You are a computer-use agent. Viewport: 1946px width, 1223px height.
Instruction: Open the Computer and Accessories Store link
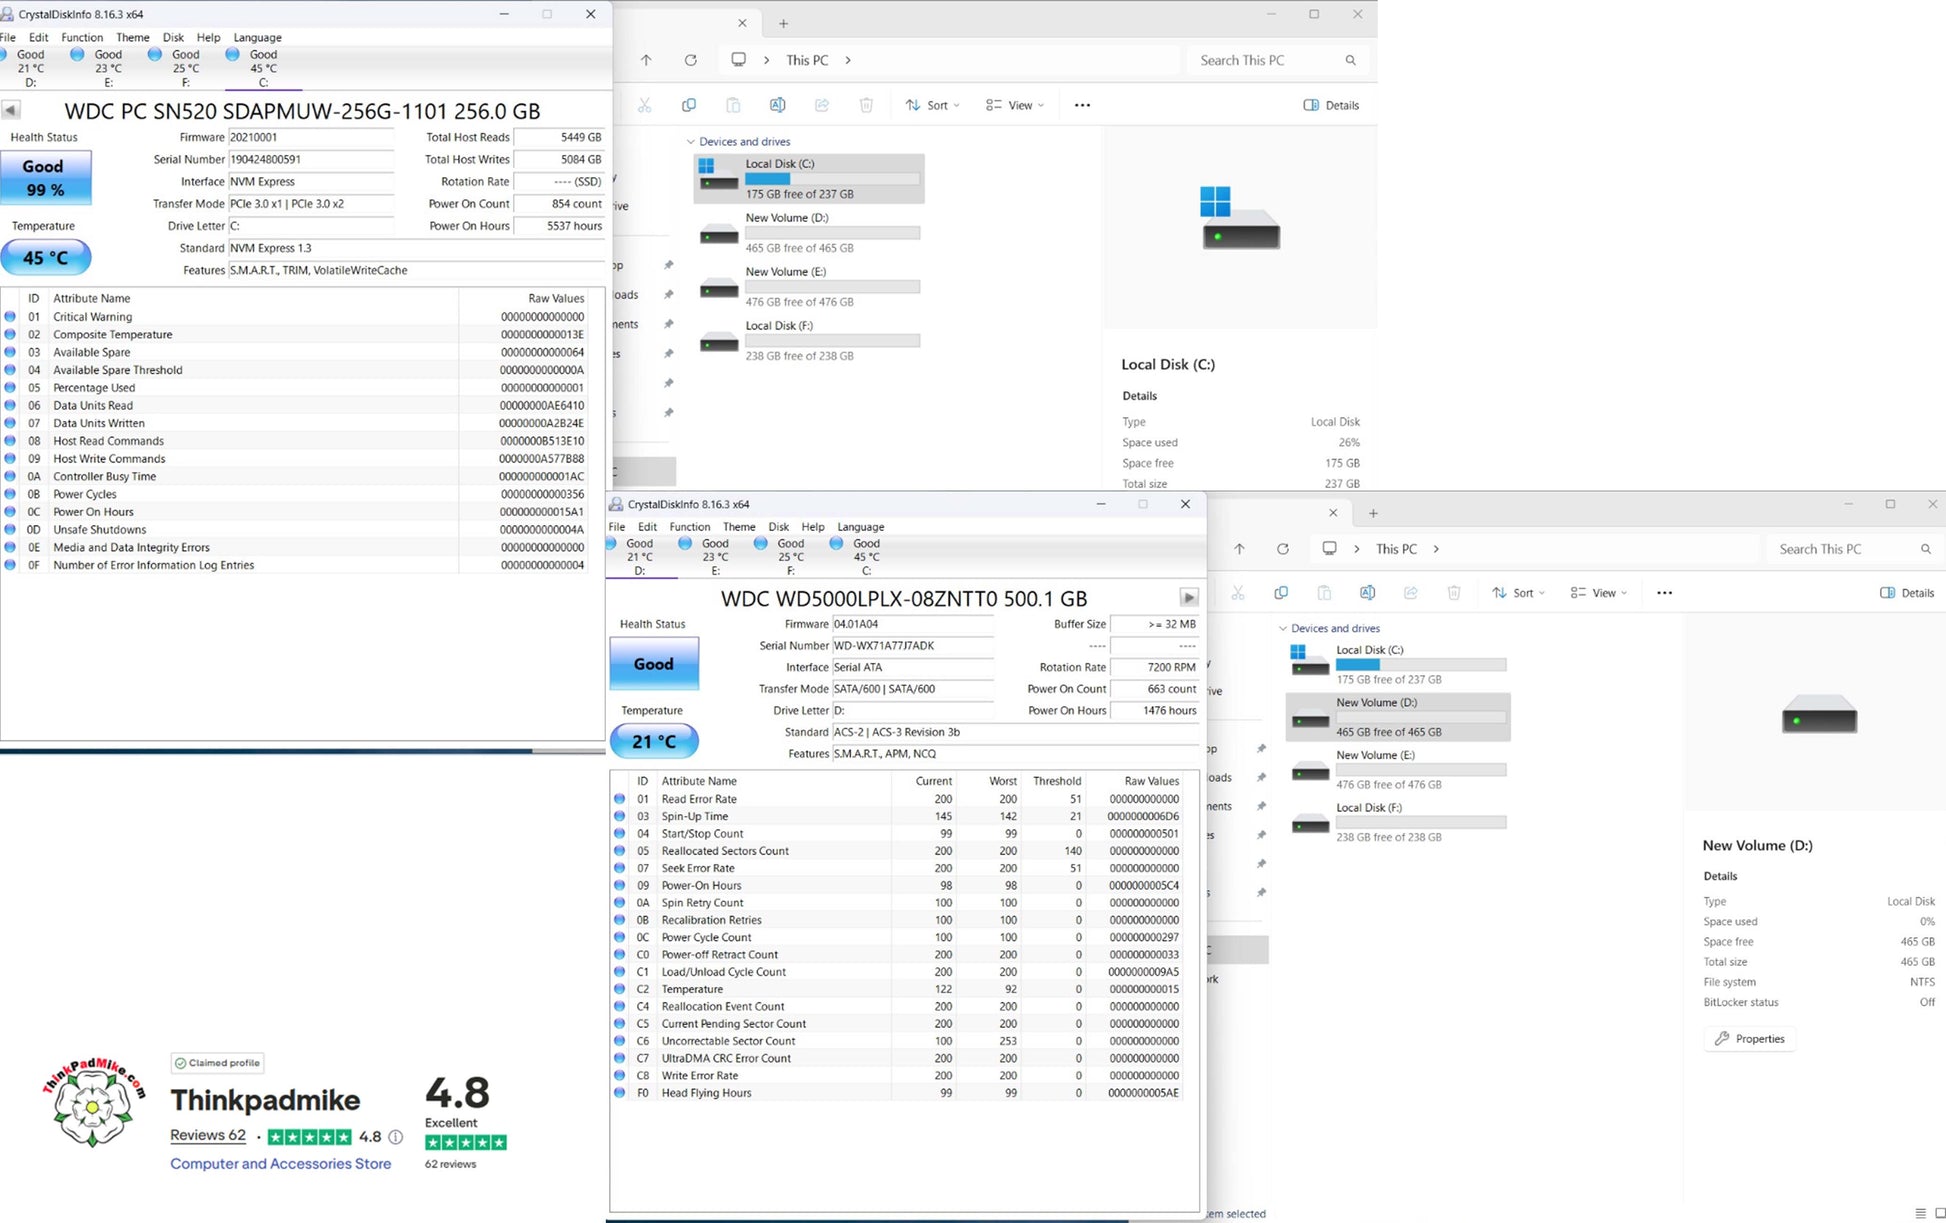click(280, 1164)
